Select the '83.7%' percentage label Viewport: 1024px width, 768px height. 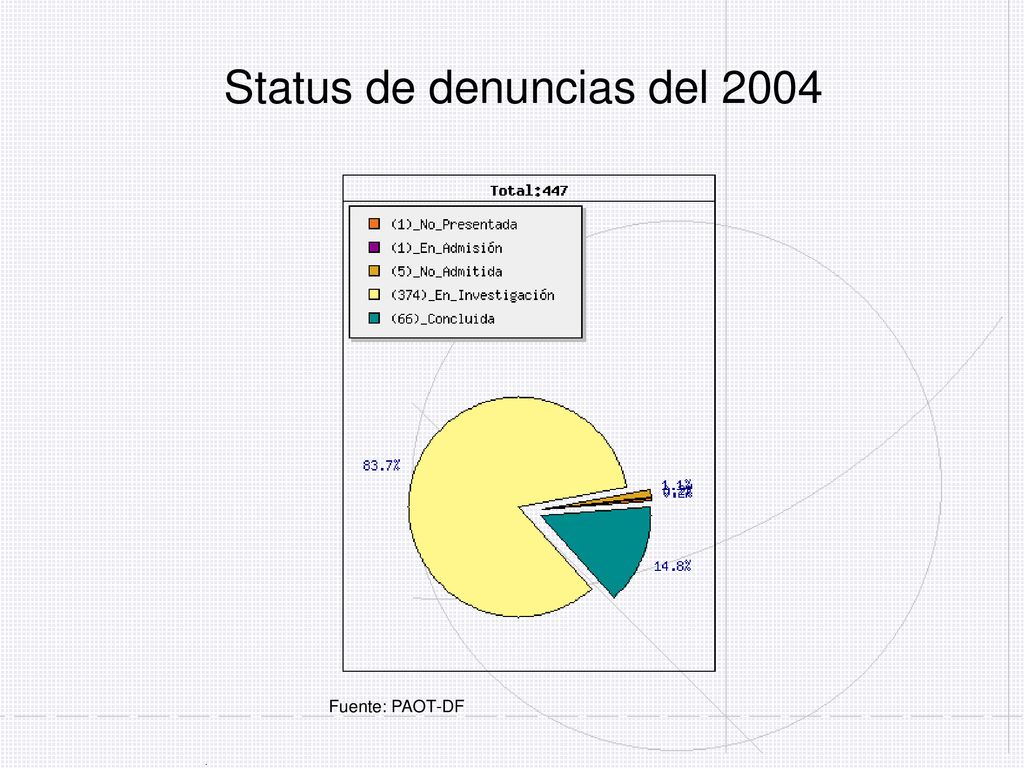coord(381,466)
